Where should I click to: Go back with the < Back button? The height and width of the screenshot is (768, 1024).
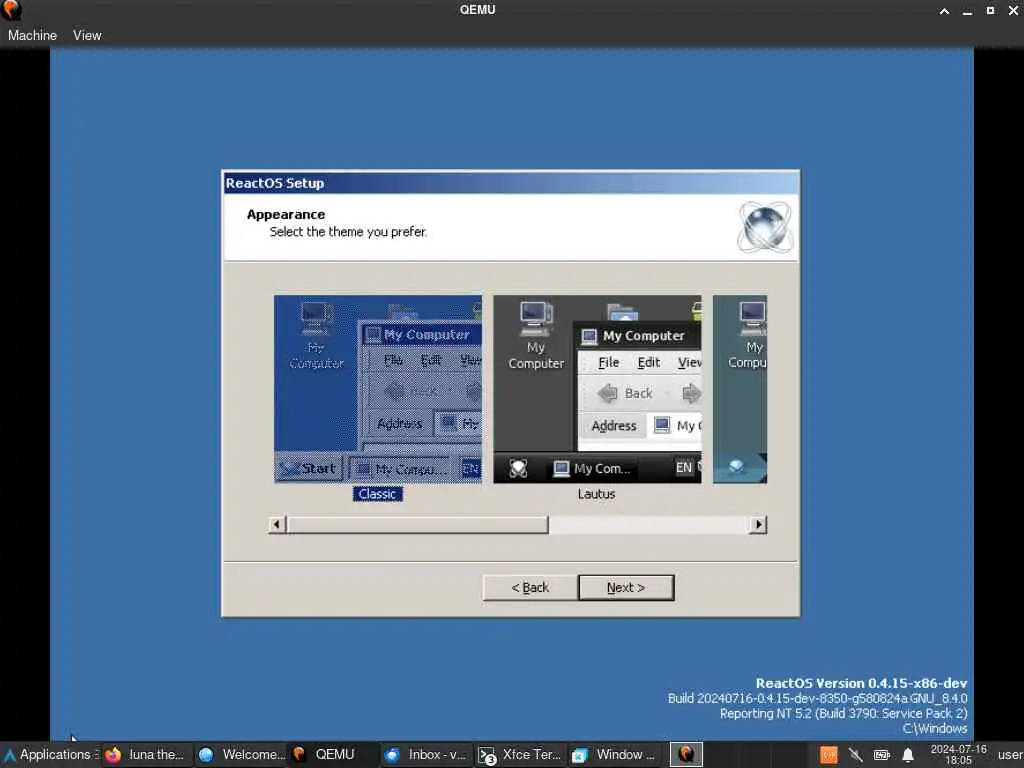(530, 587)
